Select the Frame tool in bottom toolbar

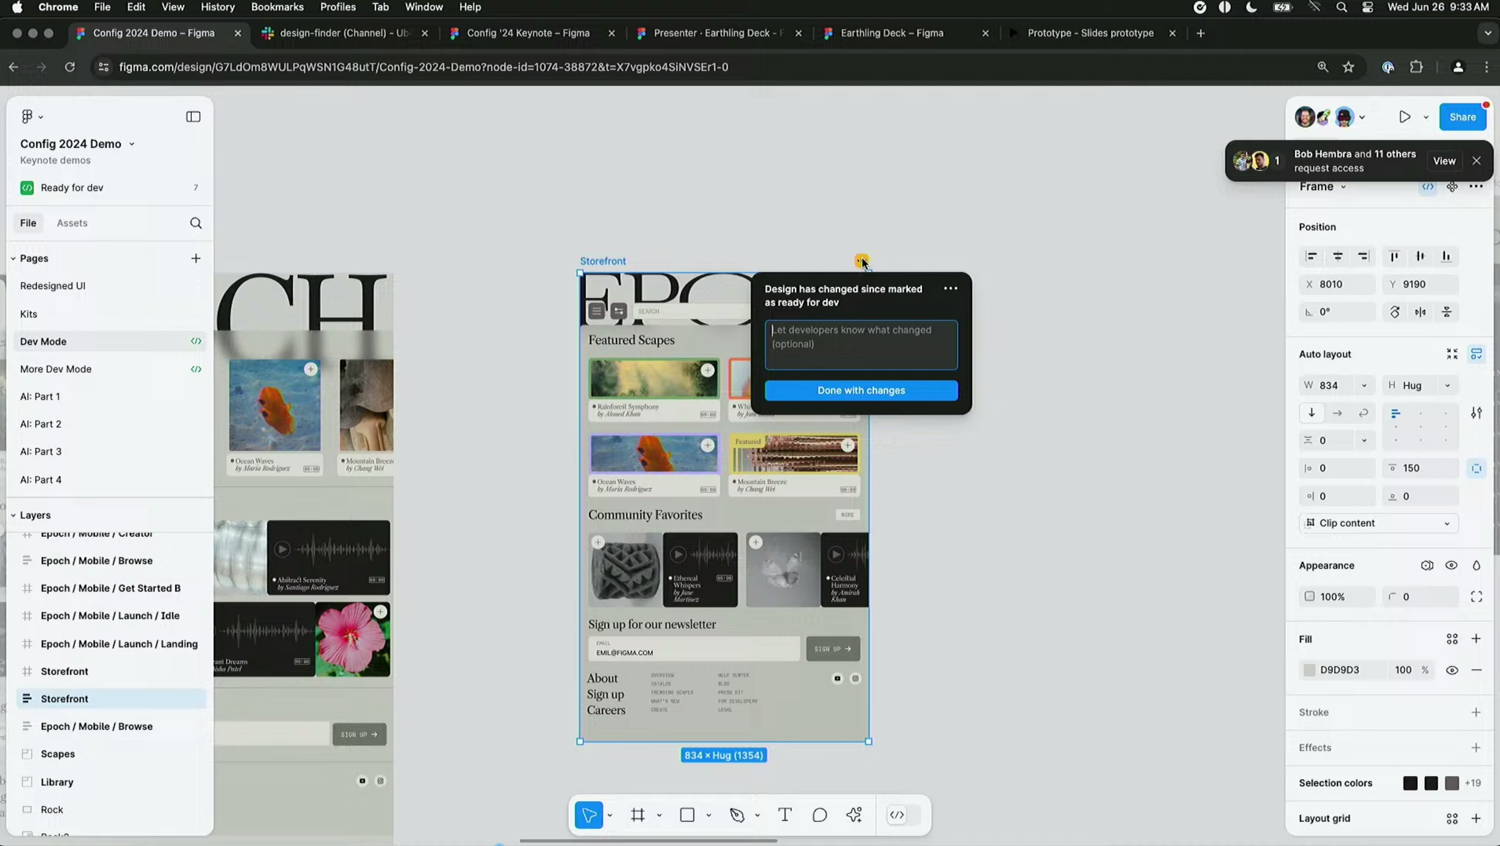[638, 815]
